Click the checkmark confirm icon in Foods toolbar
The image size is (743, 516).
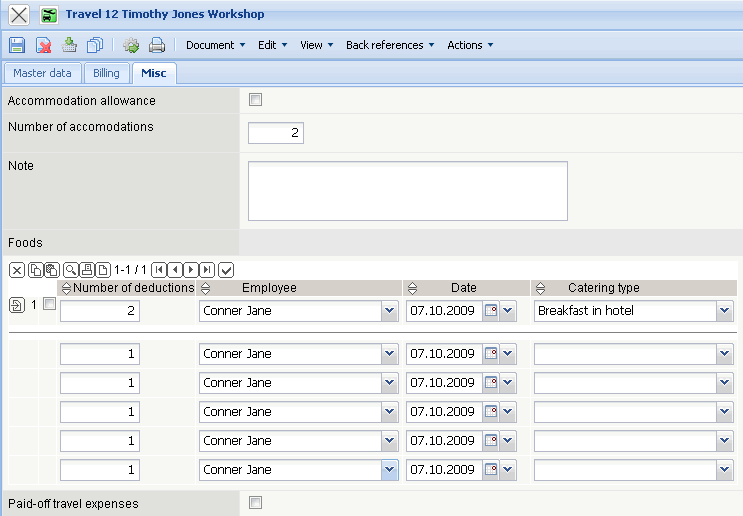226,269
